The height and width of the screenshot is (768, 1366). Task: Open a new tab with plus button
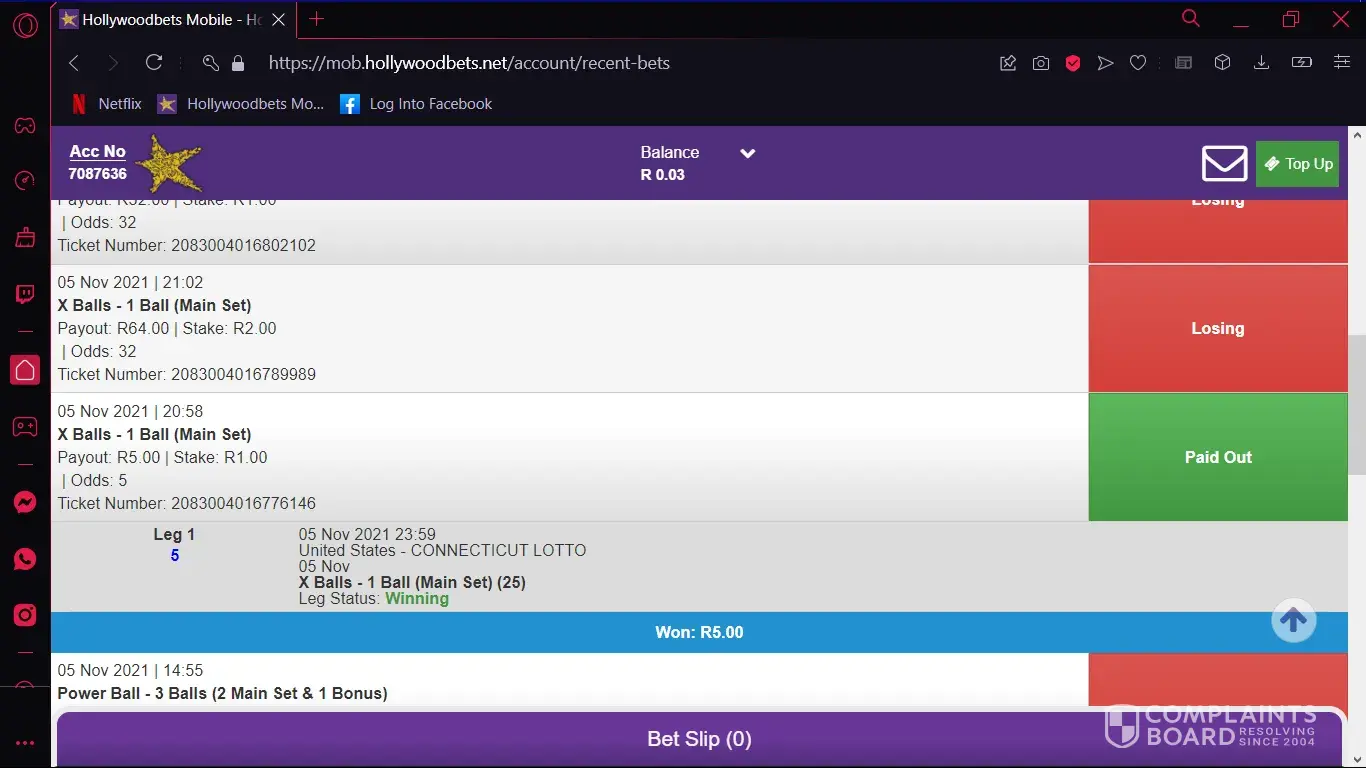[x=316, y=19]
